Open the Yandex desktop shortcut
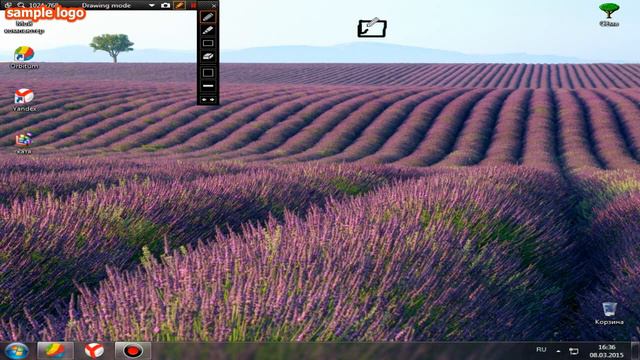The height and width of the screenshot is (360, 640). tap(24, 100)
